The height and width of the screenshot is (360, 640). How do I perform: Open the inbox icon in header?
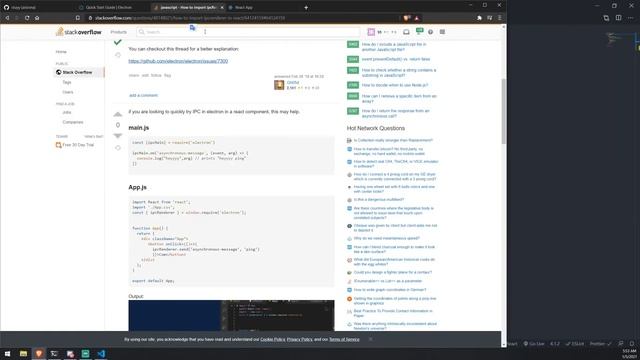[406, 32]
